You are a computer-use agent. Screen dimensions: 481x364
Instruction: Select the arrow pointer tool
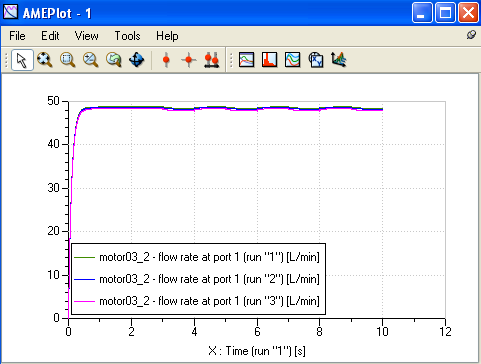[22, 60]
